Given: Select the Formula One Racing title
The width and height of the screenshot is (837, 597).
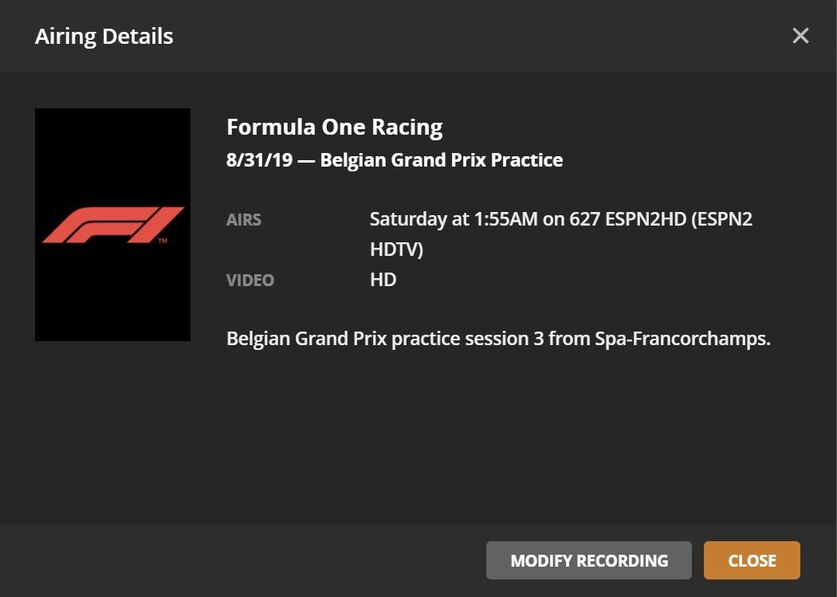Looking at the screenshot, I should click(334, 127).
